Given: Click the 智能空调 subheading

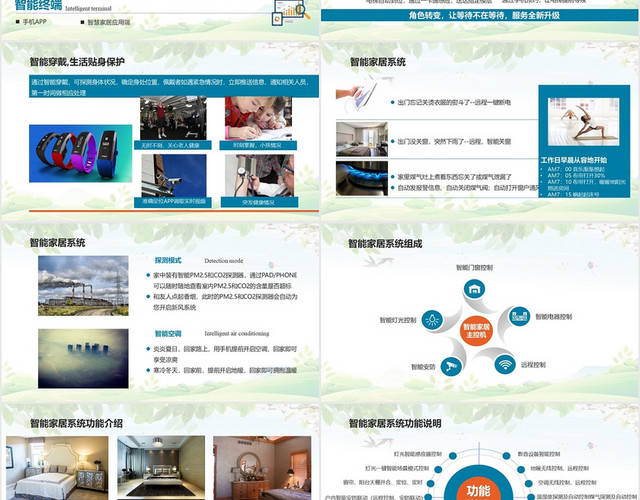Looking at the screenshot, I should pyautogui.click(x=168, y=333).
